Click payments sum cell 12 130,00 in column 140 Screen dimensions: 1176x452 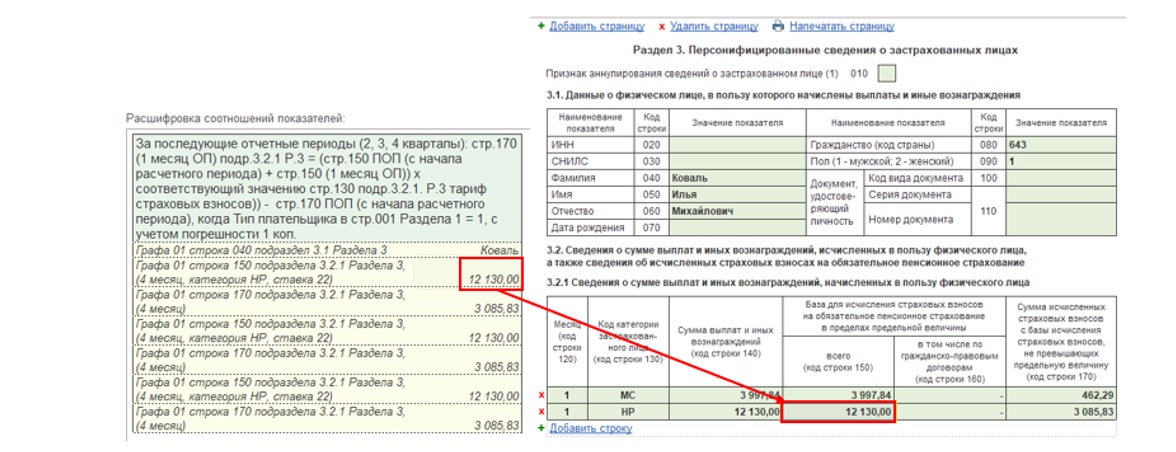pos(725,412)
